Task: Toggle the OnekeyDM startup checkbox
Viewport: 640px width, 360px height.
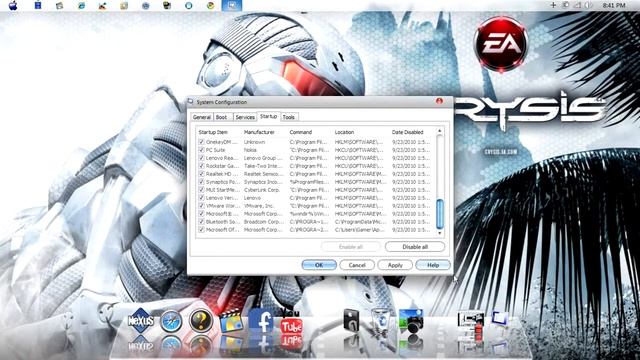Action: 201,142
